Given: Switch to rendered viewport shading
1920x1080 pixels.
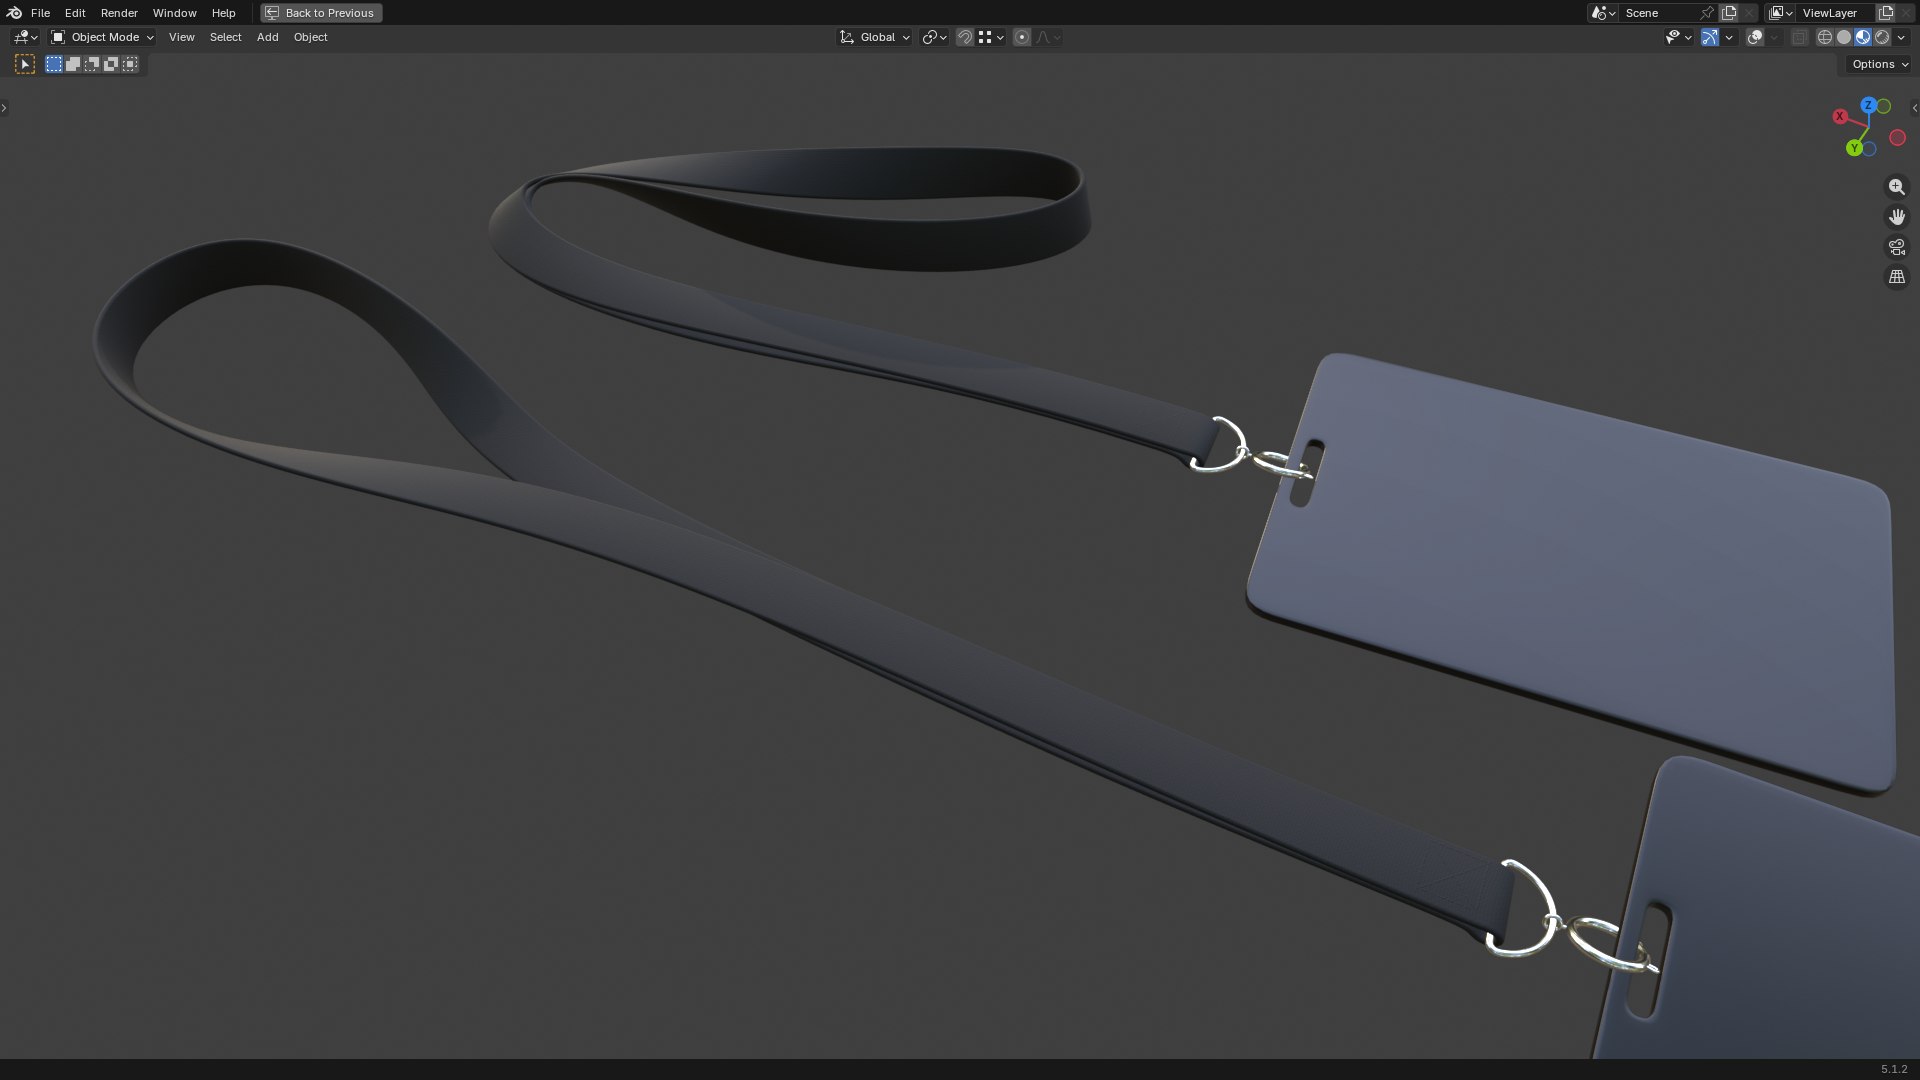Looking at the screenshot, I should pyautogui.click(x=1882, y=37).
